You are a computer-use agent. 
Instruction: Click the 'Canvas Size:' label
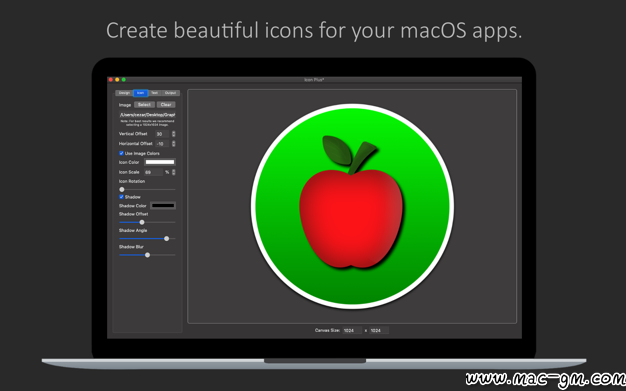tap(327, 330)
